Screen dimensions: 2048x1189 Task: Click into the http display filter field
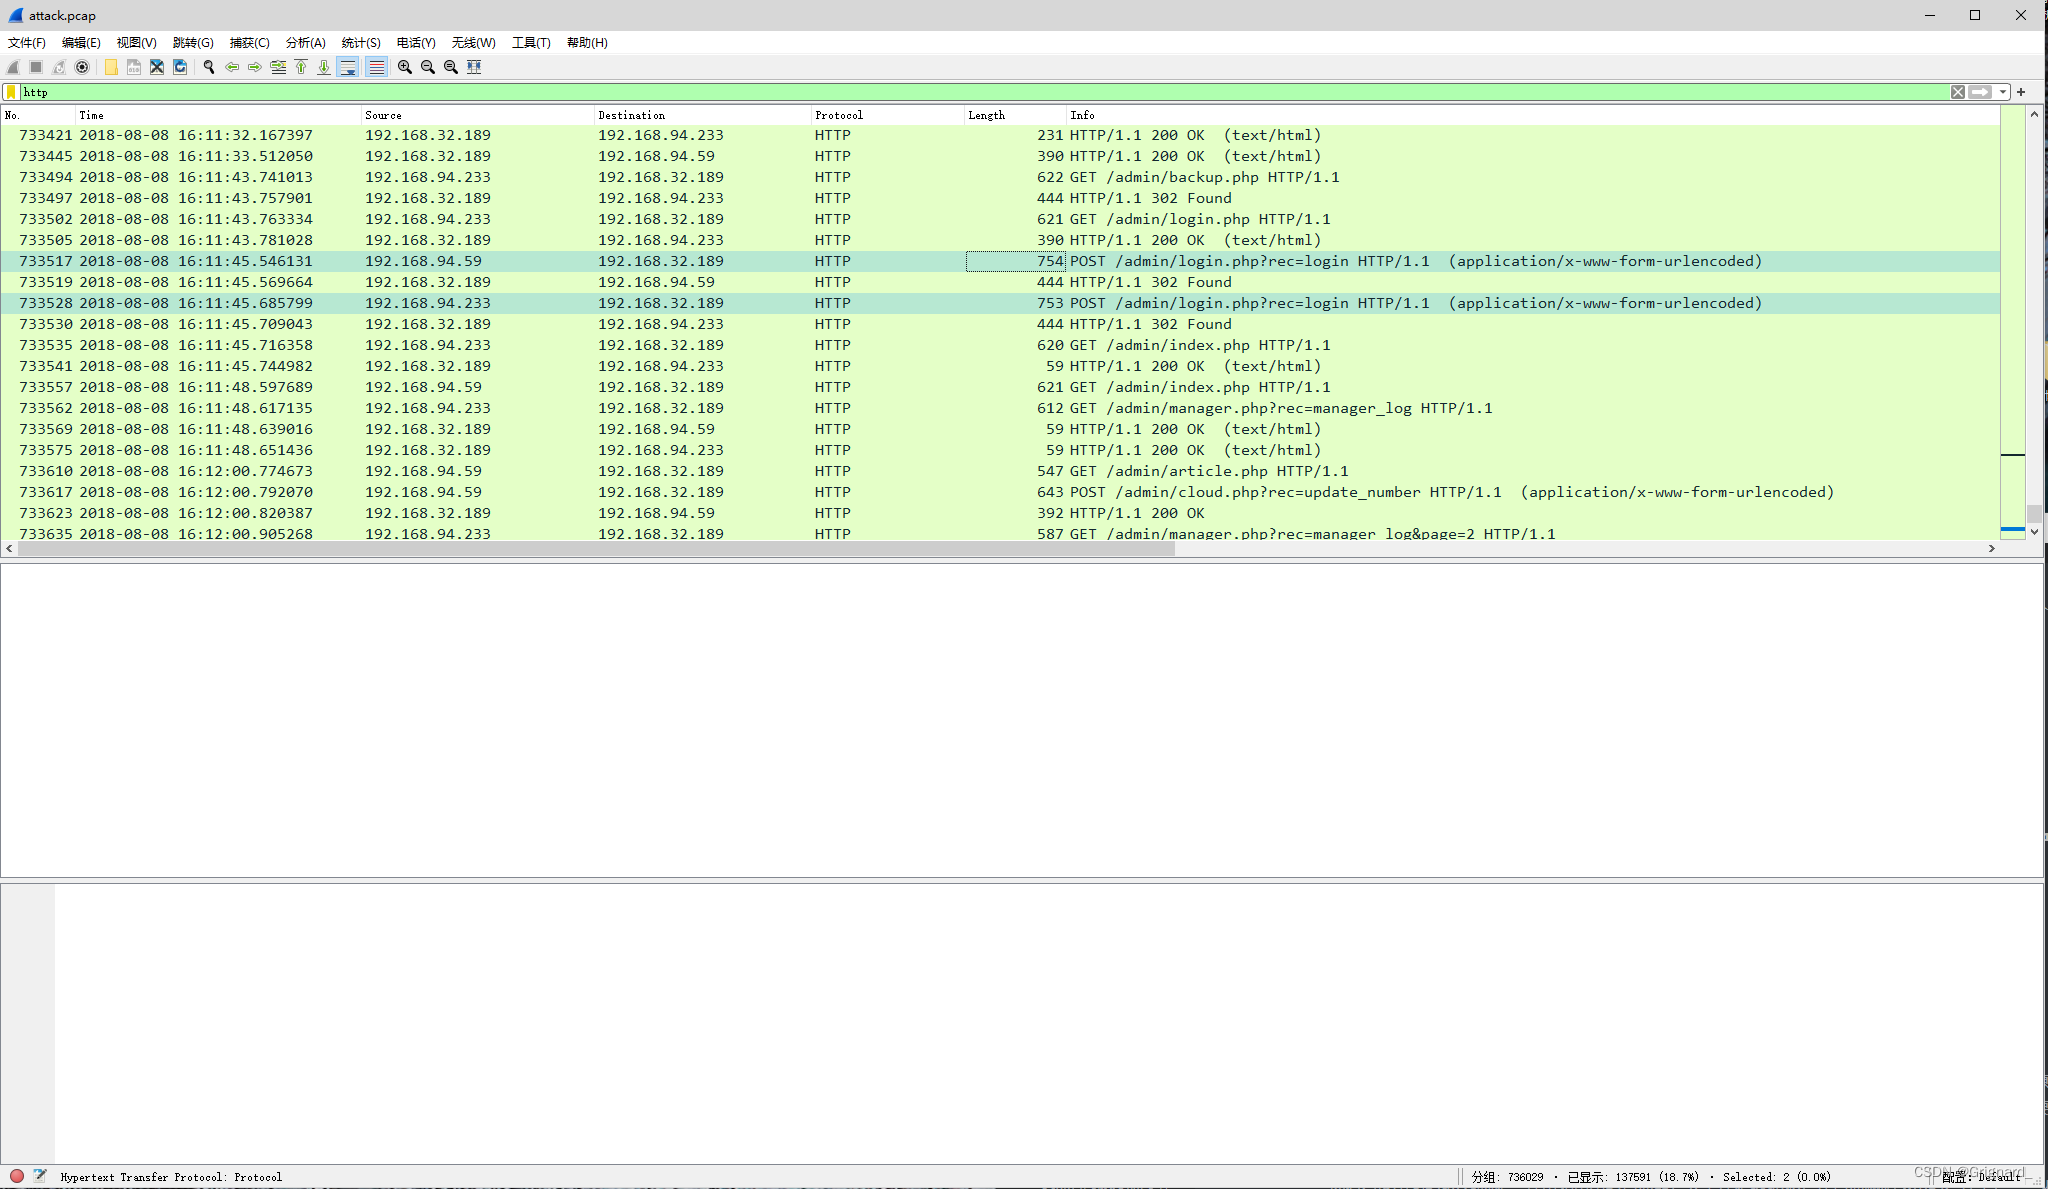click(984, 92)
